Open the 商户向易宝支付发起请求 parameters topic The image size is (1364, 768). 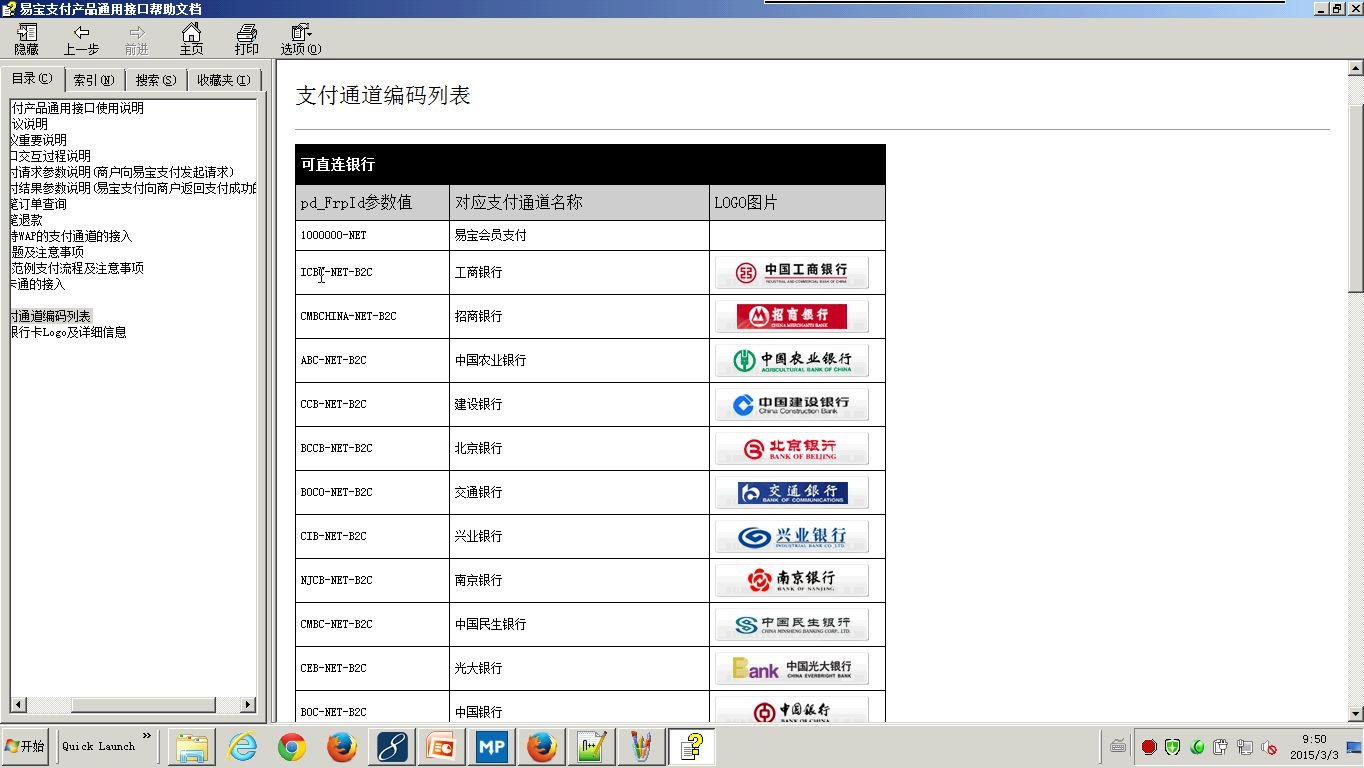tap(123, 172)
